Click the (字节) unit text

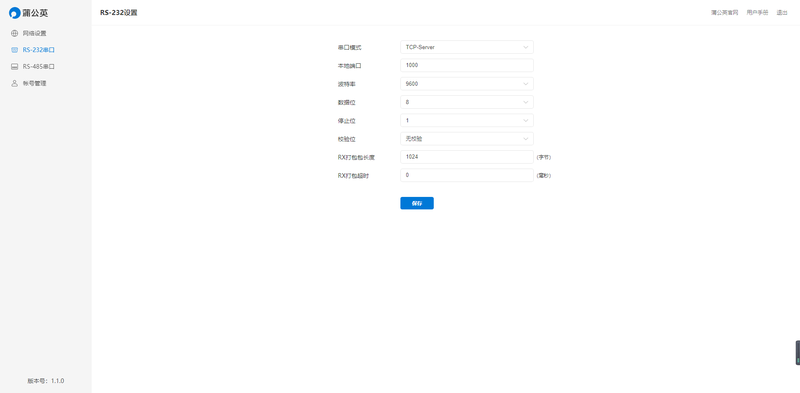tap(544, 157)
